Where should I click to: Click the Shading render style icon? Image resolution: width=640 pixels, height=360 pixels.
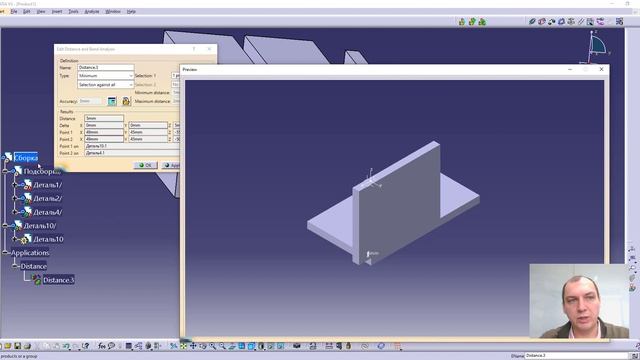tap(261, 346)
